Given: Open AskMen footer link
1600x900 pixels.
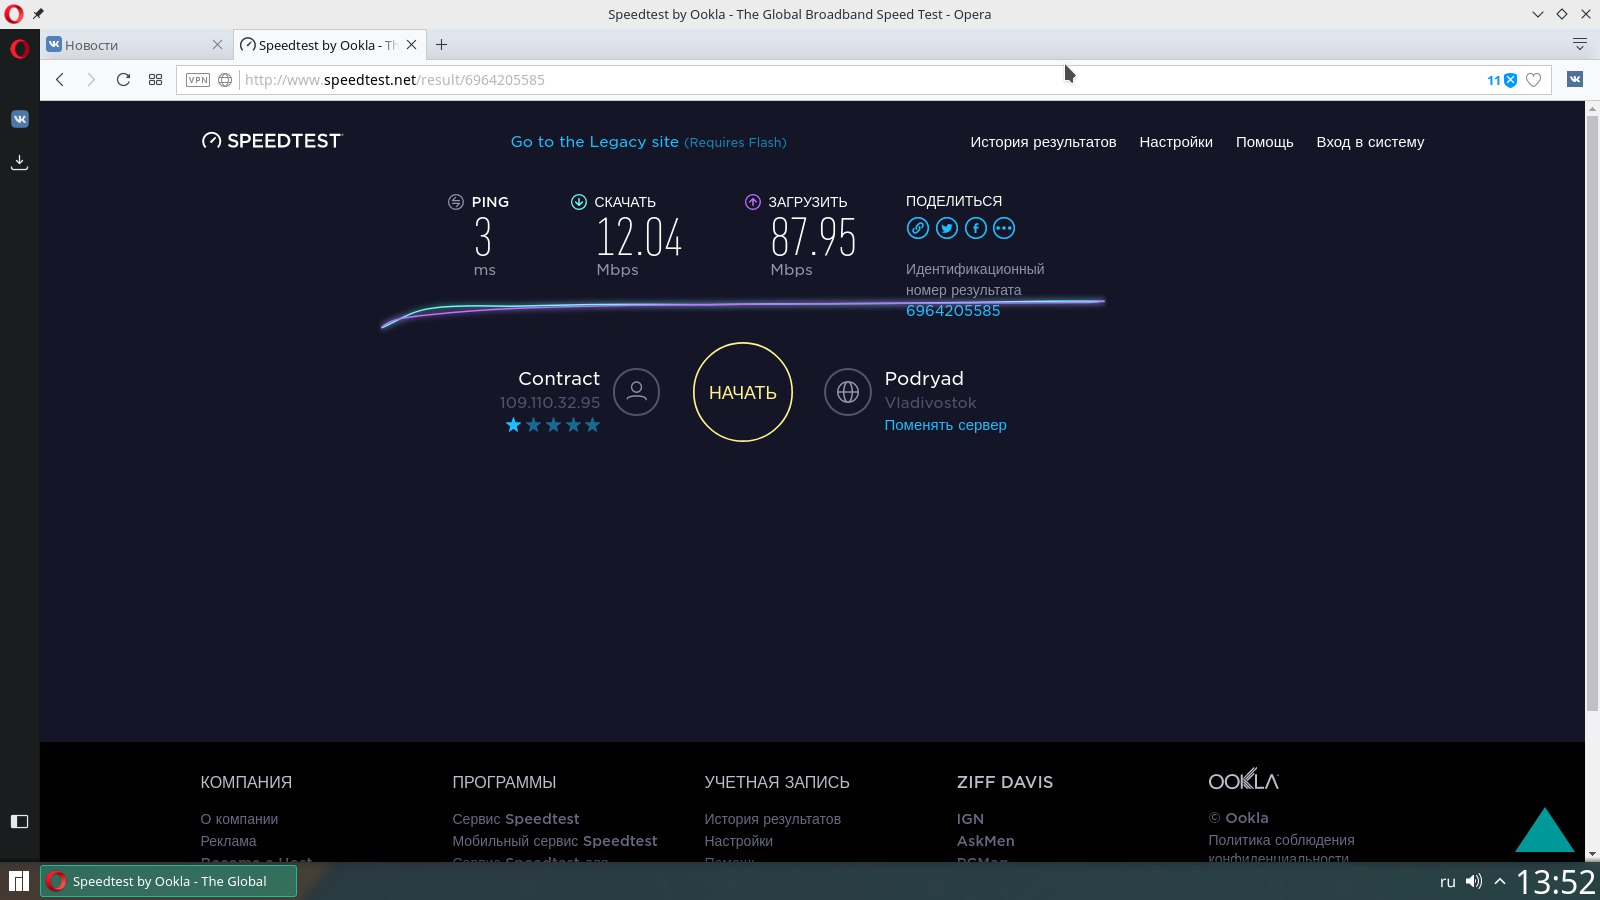Looking at the screenshot, I should pos(985,841).
